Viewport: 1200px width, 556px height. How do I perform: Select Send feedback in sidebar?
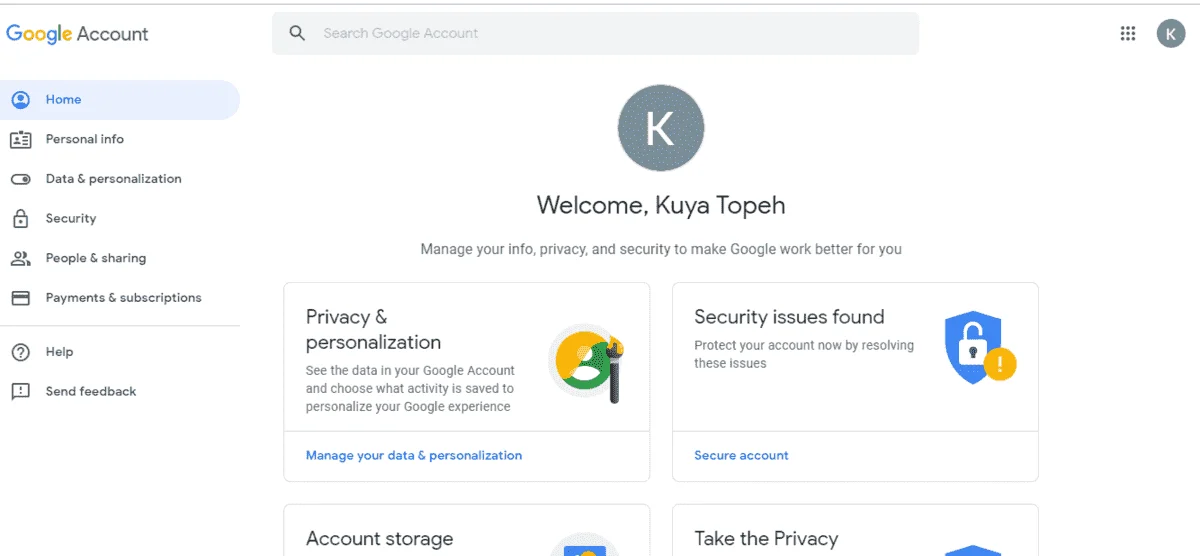pos(120,392)
